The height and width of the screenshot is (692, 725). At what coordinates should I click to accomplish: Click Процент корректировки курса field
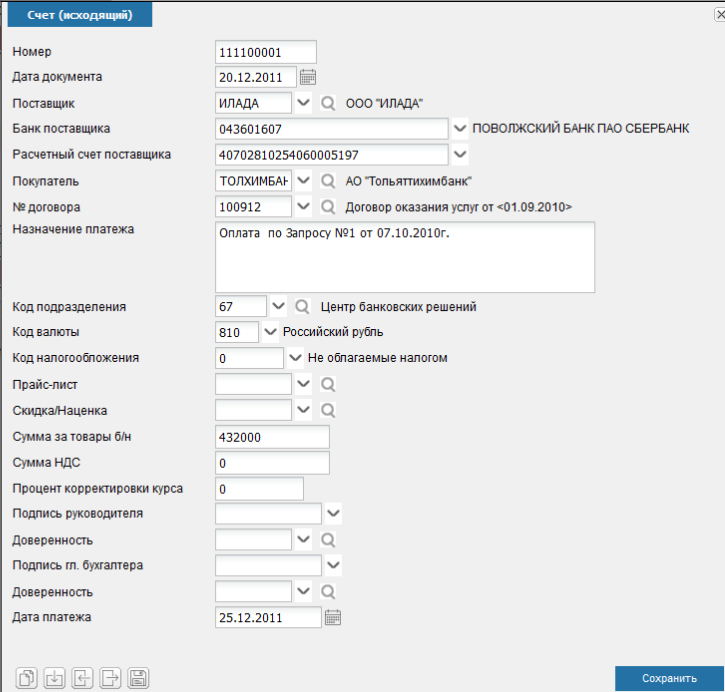pyautogui.click(x=259, y=489)
